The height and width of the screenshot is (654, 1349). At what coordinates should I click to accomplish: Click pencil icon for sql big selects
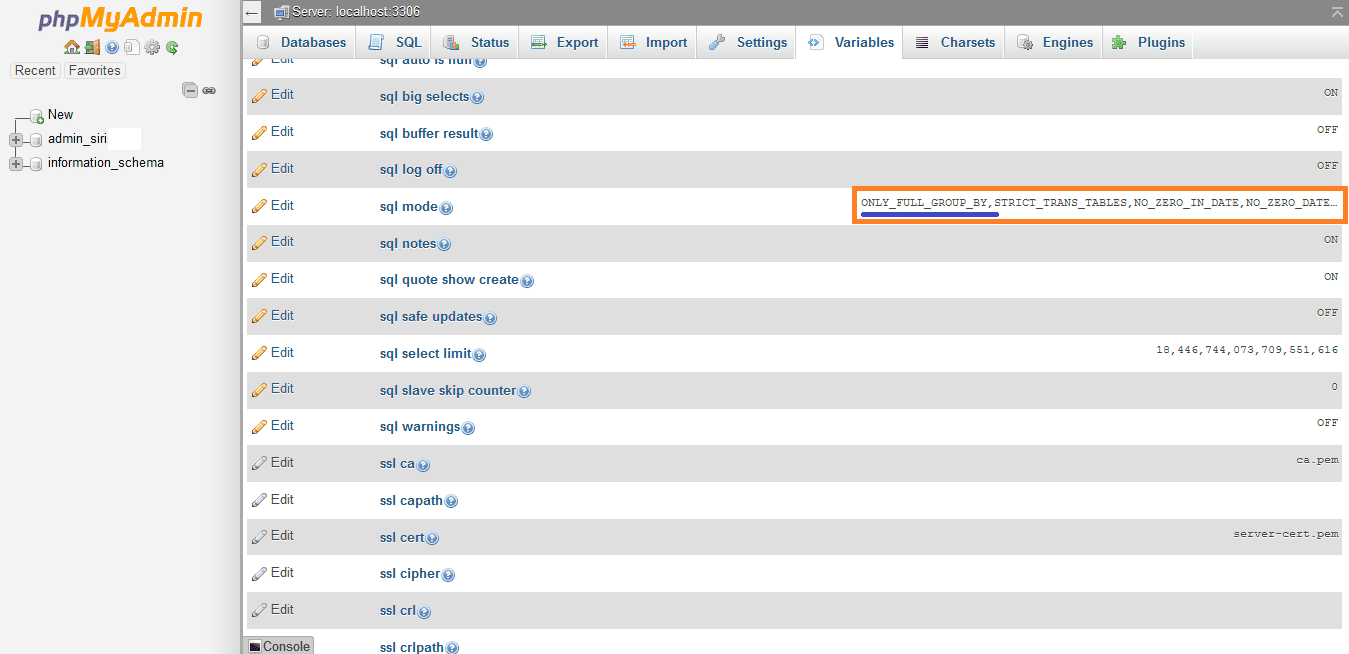point(259,96)
